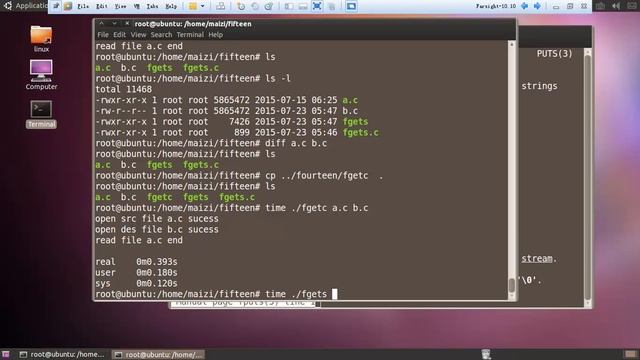Click underlined 'stream' in man page window

537,259
